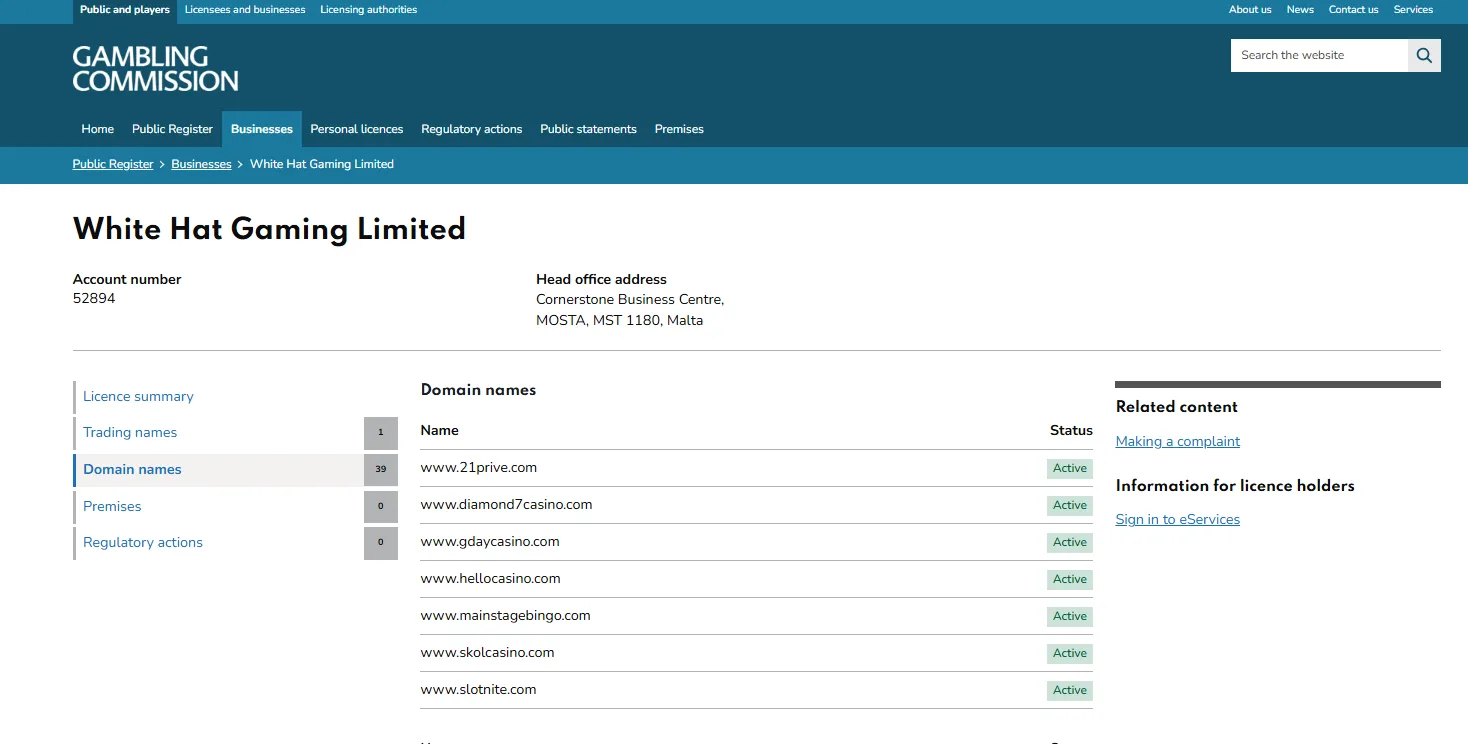Open Premises in main navigation
This screenshot has width=1468, height=744.
[679, 129]
